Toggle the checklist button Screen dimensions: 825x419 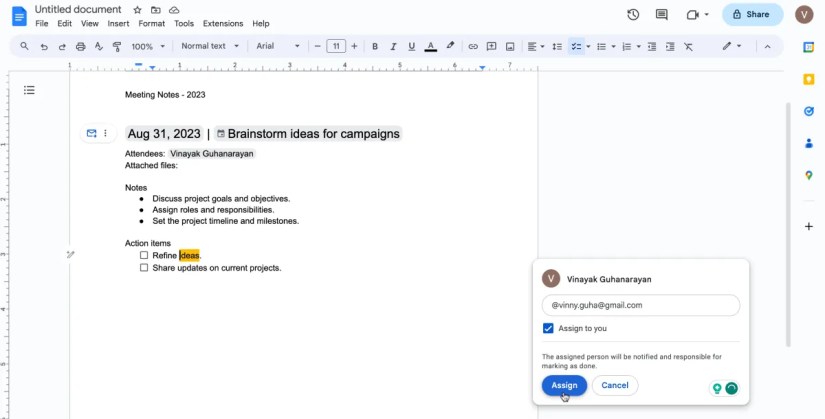pyautogui.click(x=577, y=47)
